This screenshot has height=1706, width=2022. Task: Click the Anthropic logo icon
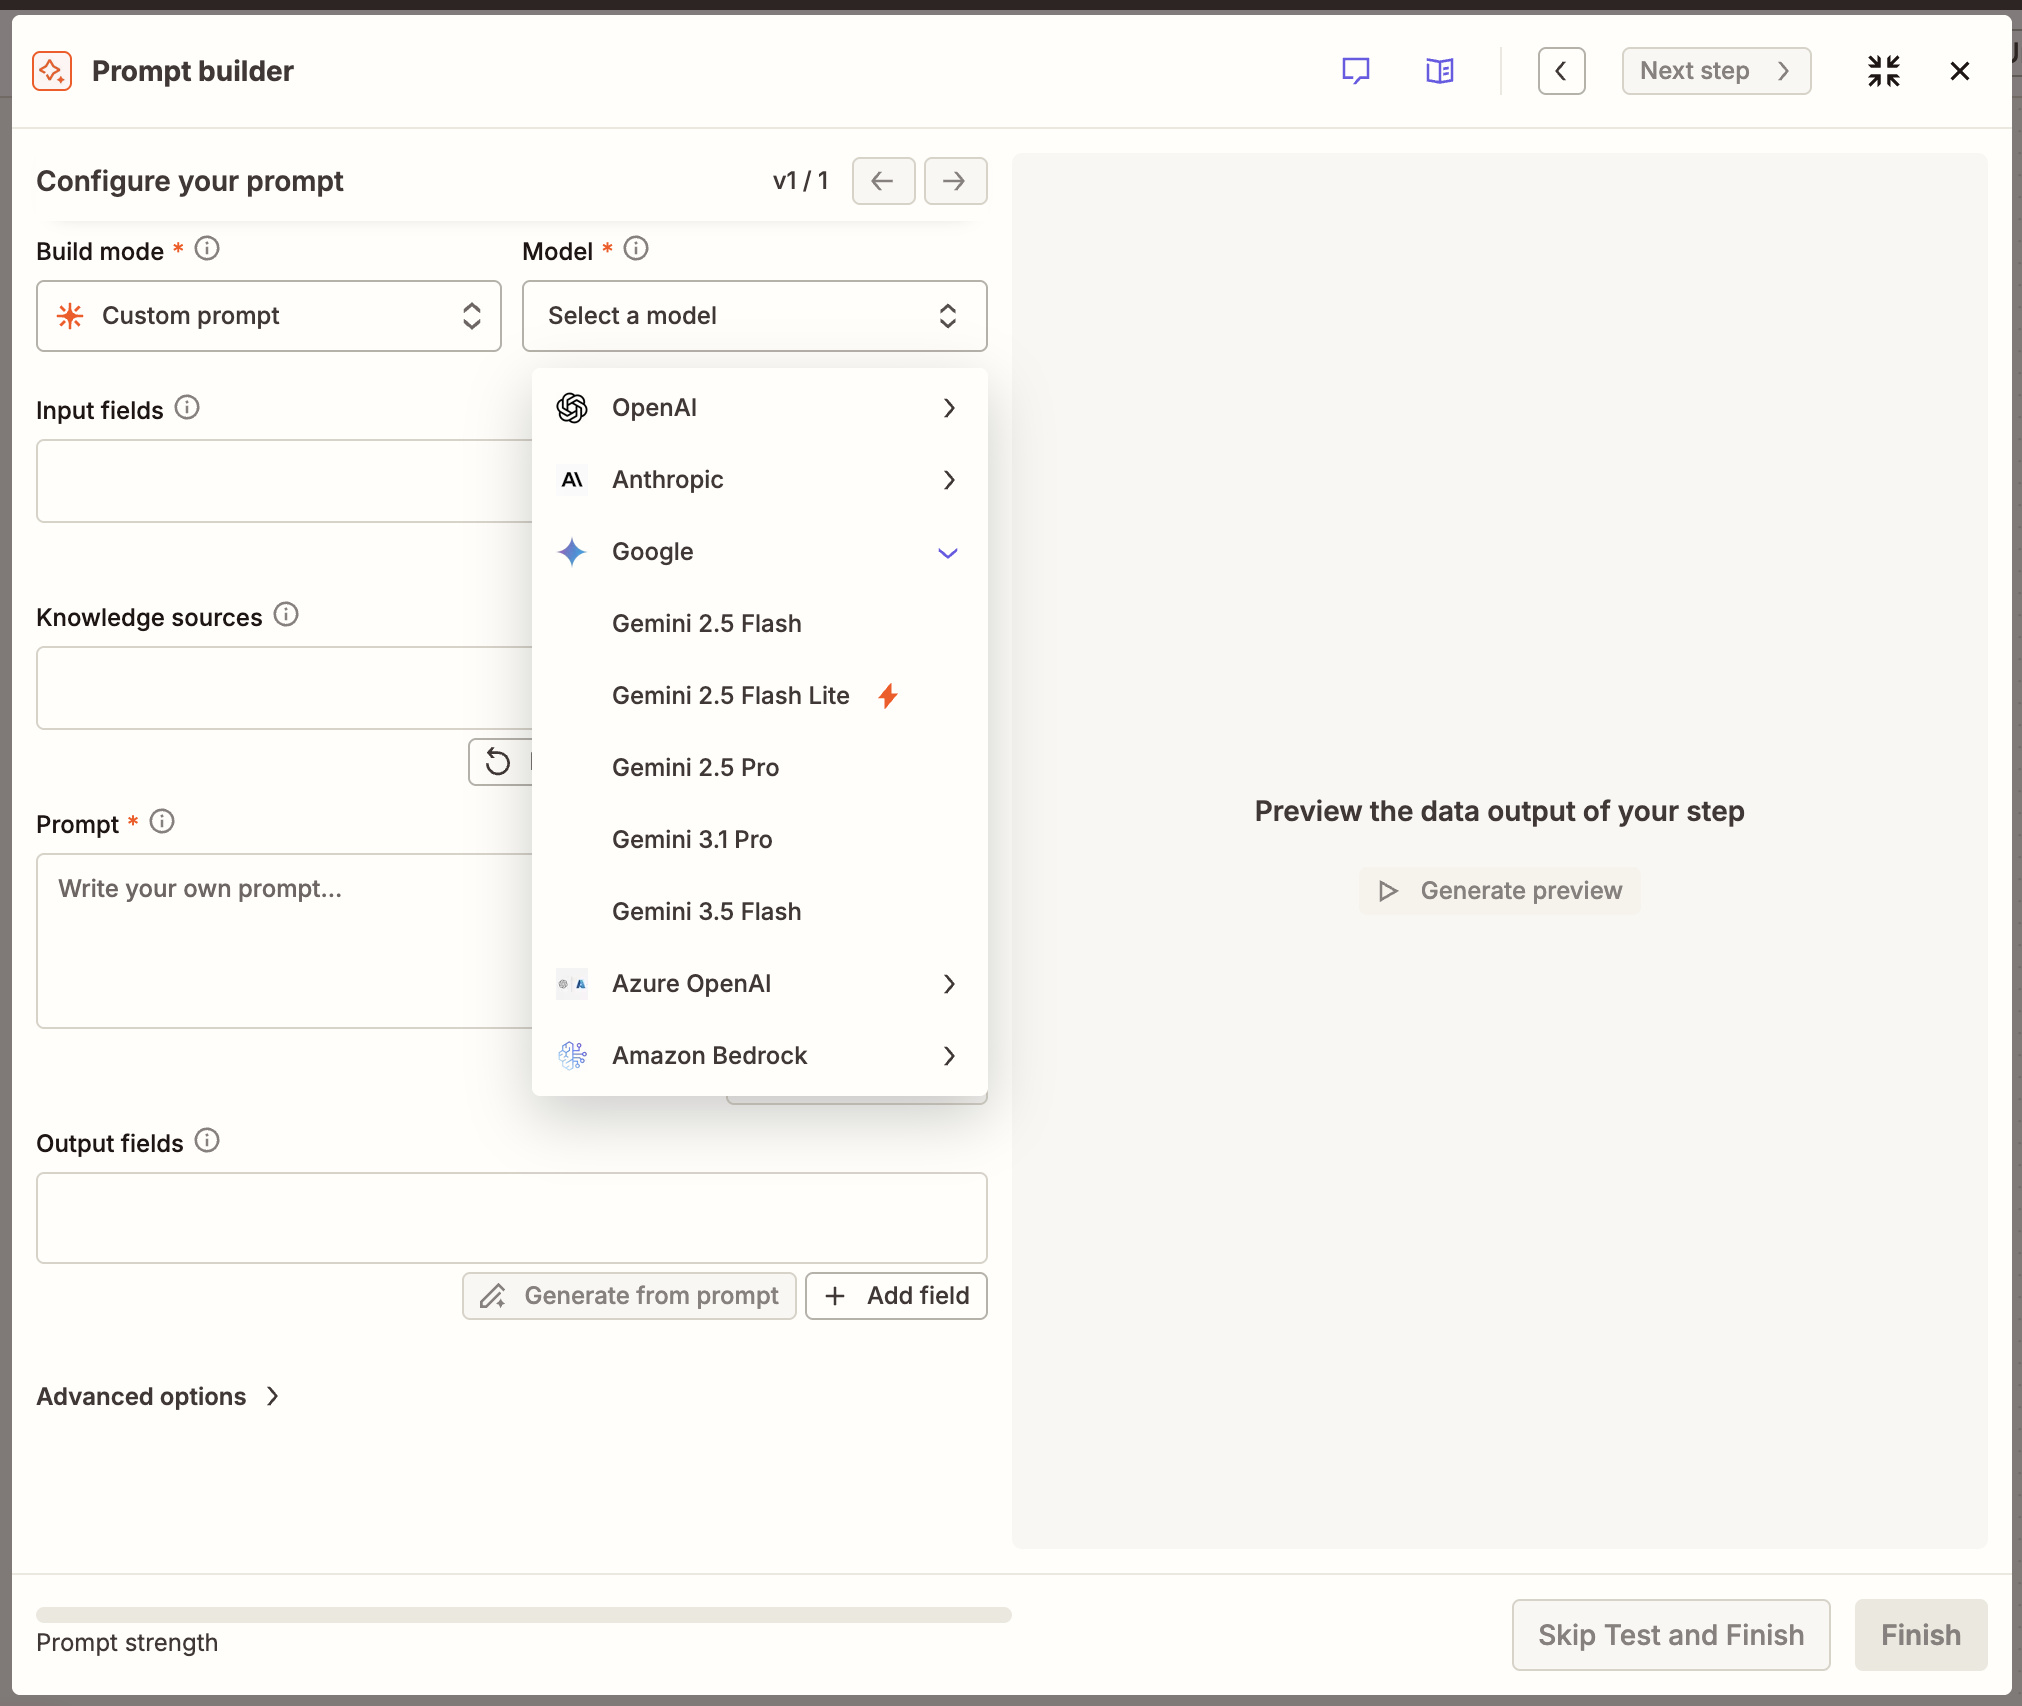coord(572,480)
